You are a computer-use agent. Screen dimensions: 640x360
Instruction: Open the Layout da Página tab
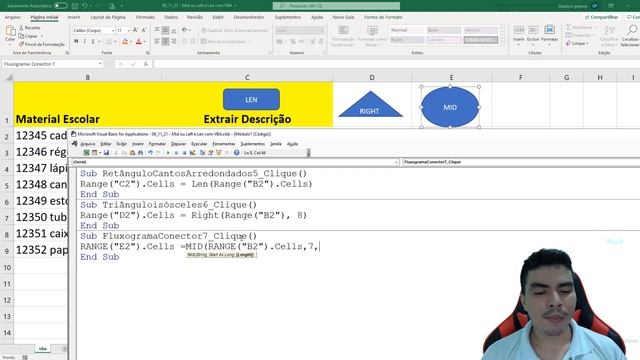point(108,17)
